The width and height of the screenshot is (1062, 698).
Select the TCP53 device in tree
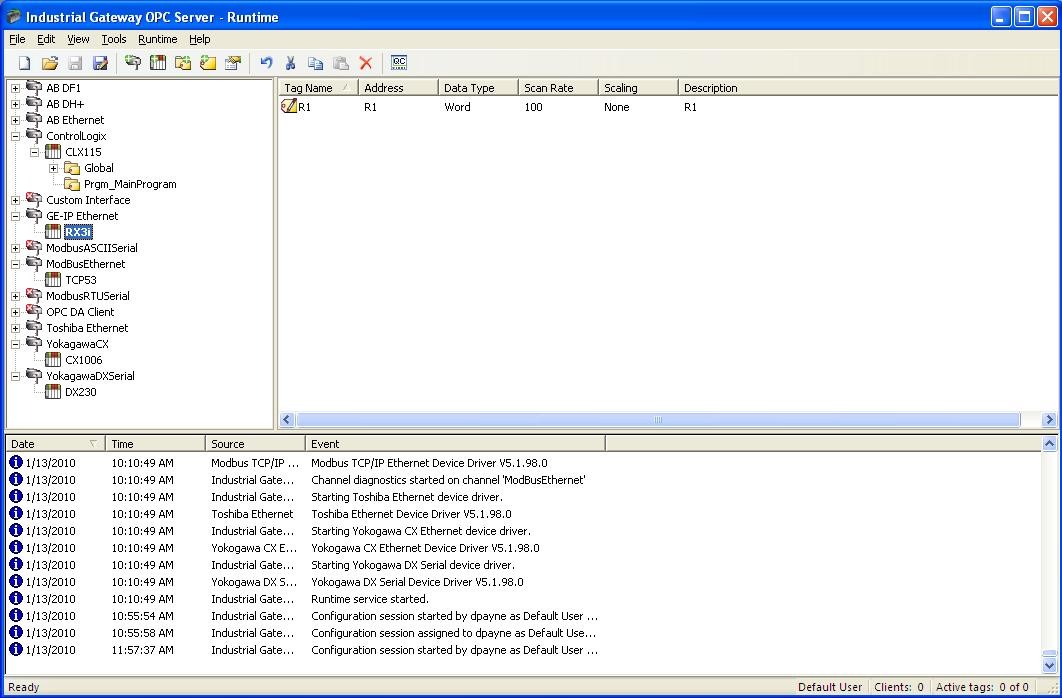tap(81, 280)
